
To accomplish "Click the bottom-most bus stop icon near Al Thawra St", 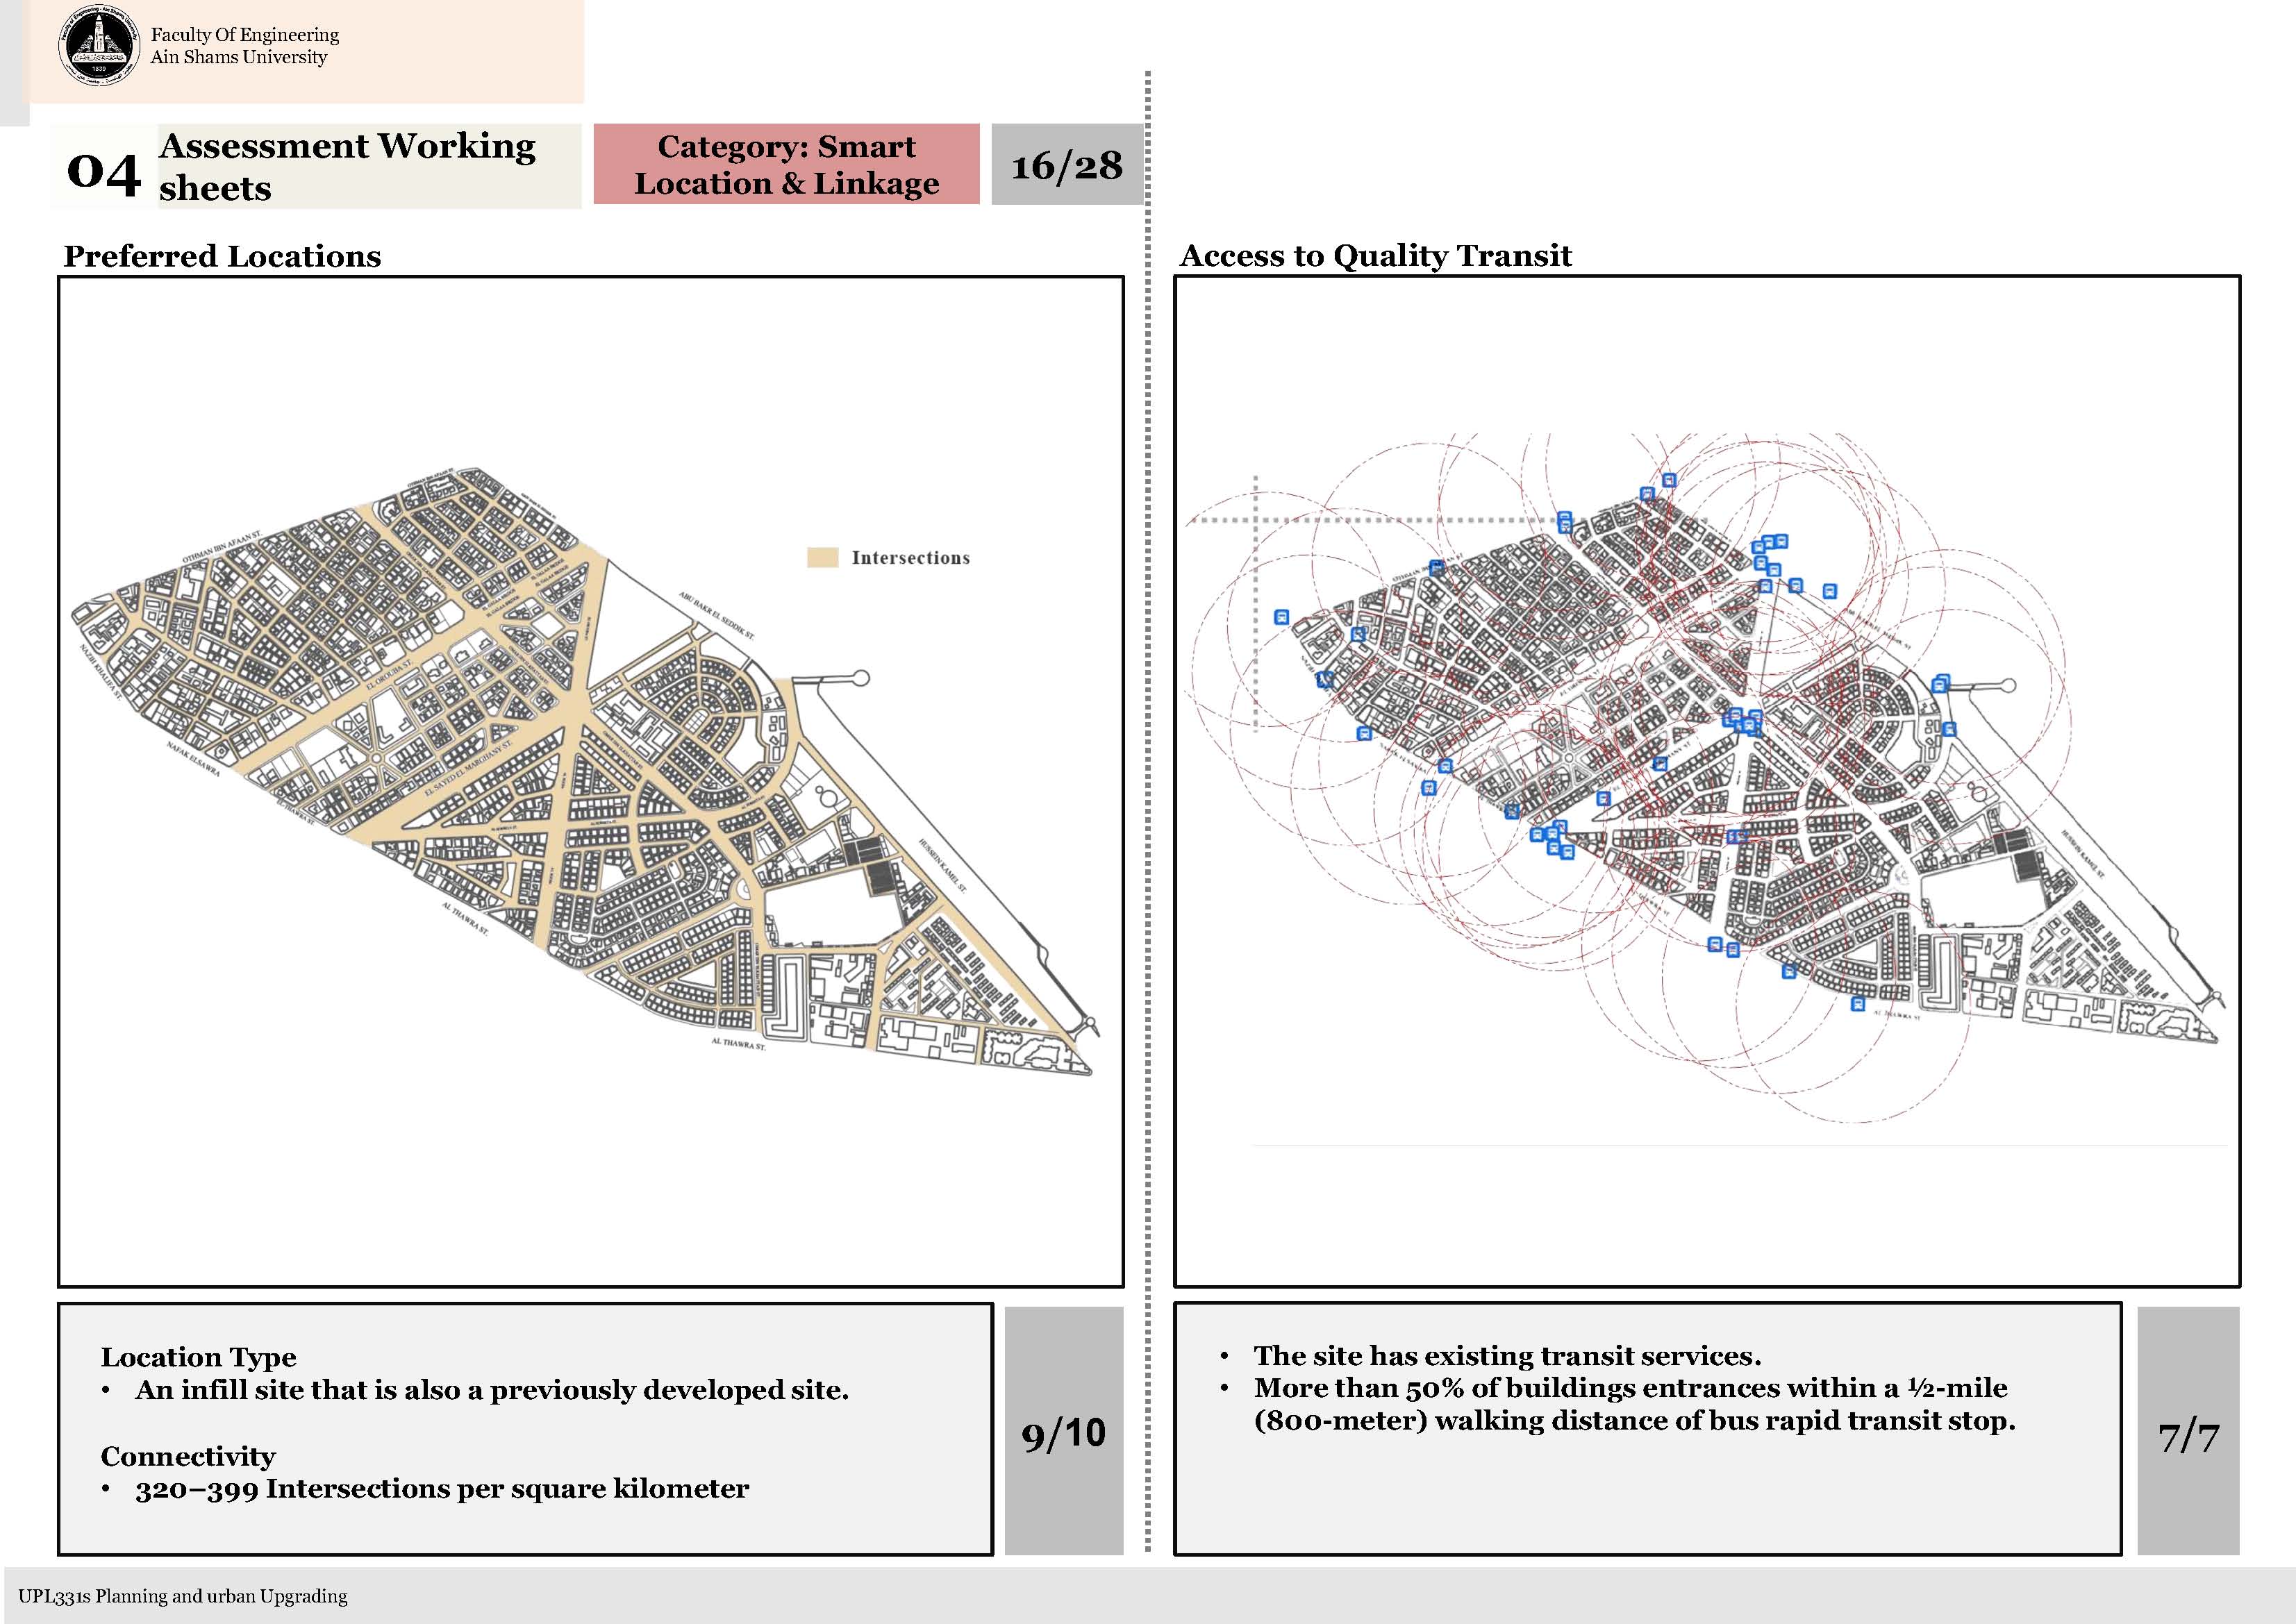I will tap(1857, 1004).
